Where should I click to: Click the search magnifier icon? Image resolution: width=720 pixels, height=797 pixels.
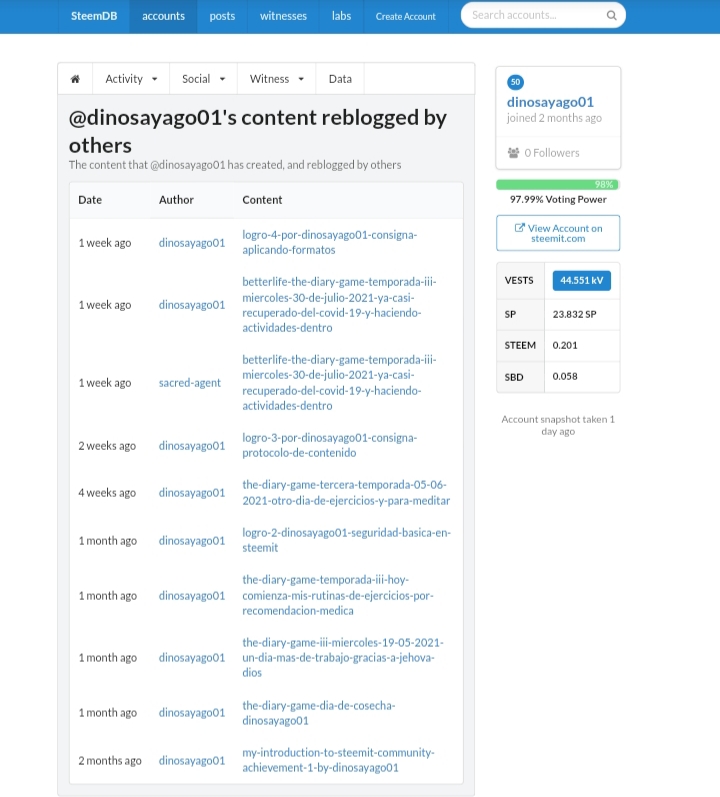click(612, 16)
